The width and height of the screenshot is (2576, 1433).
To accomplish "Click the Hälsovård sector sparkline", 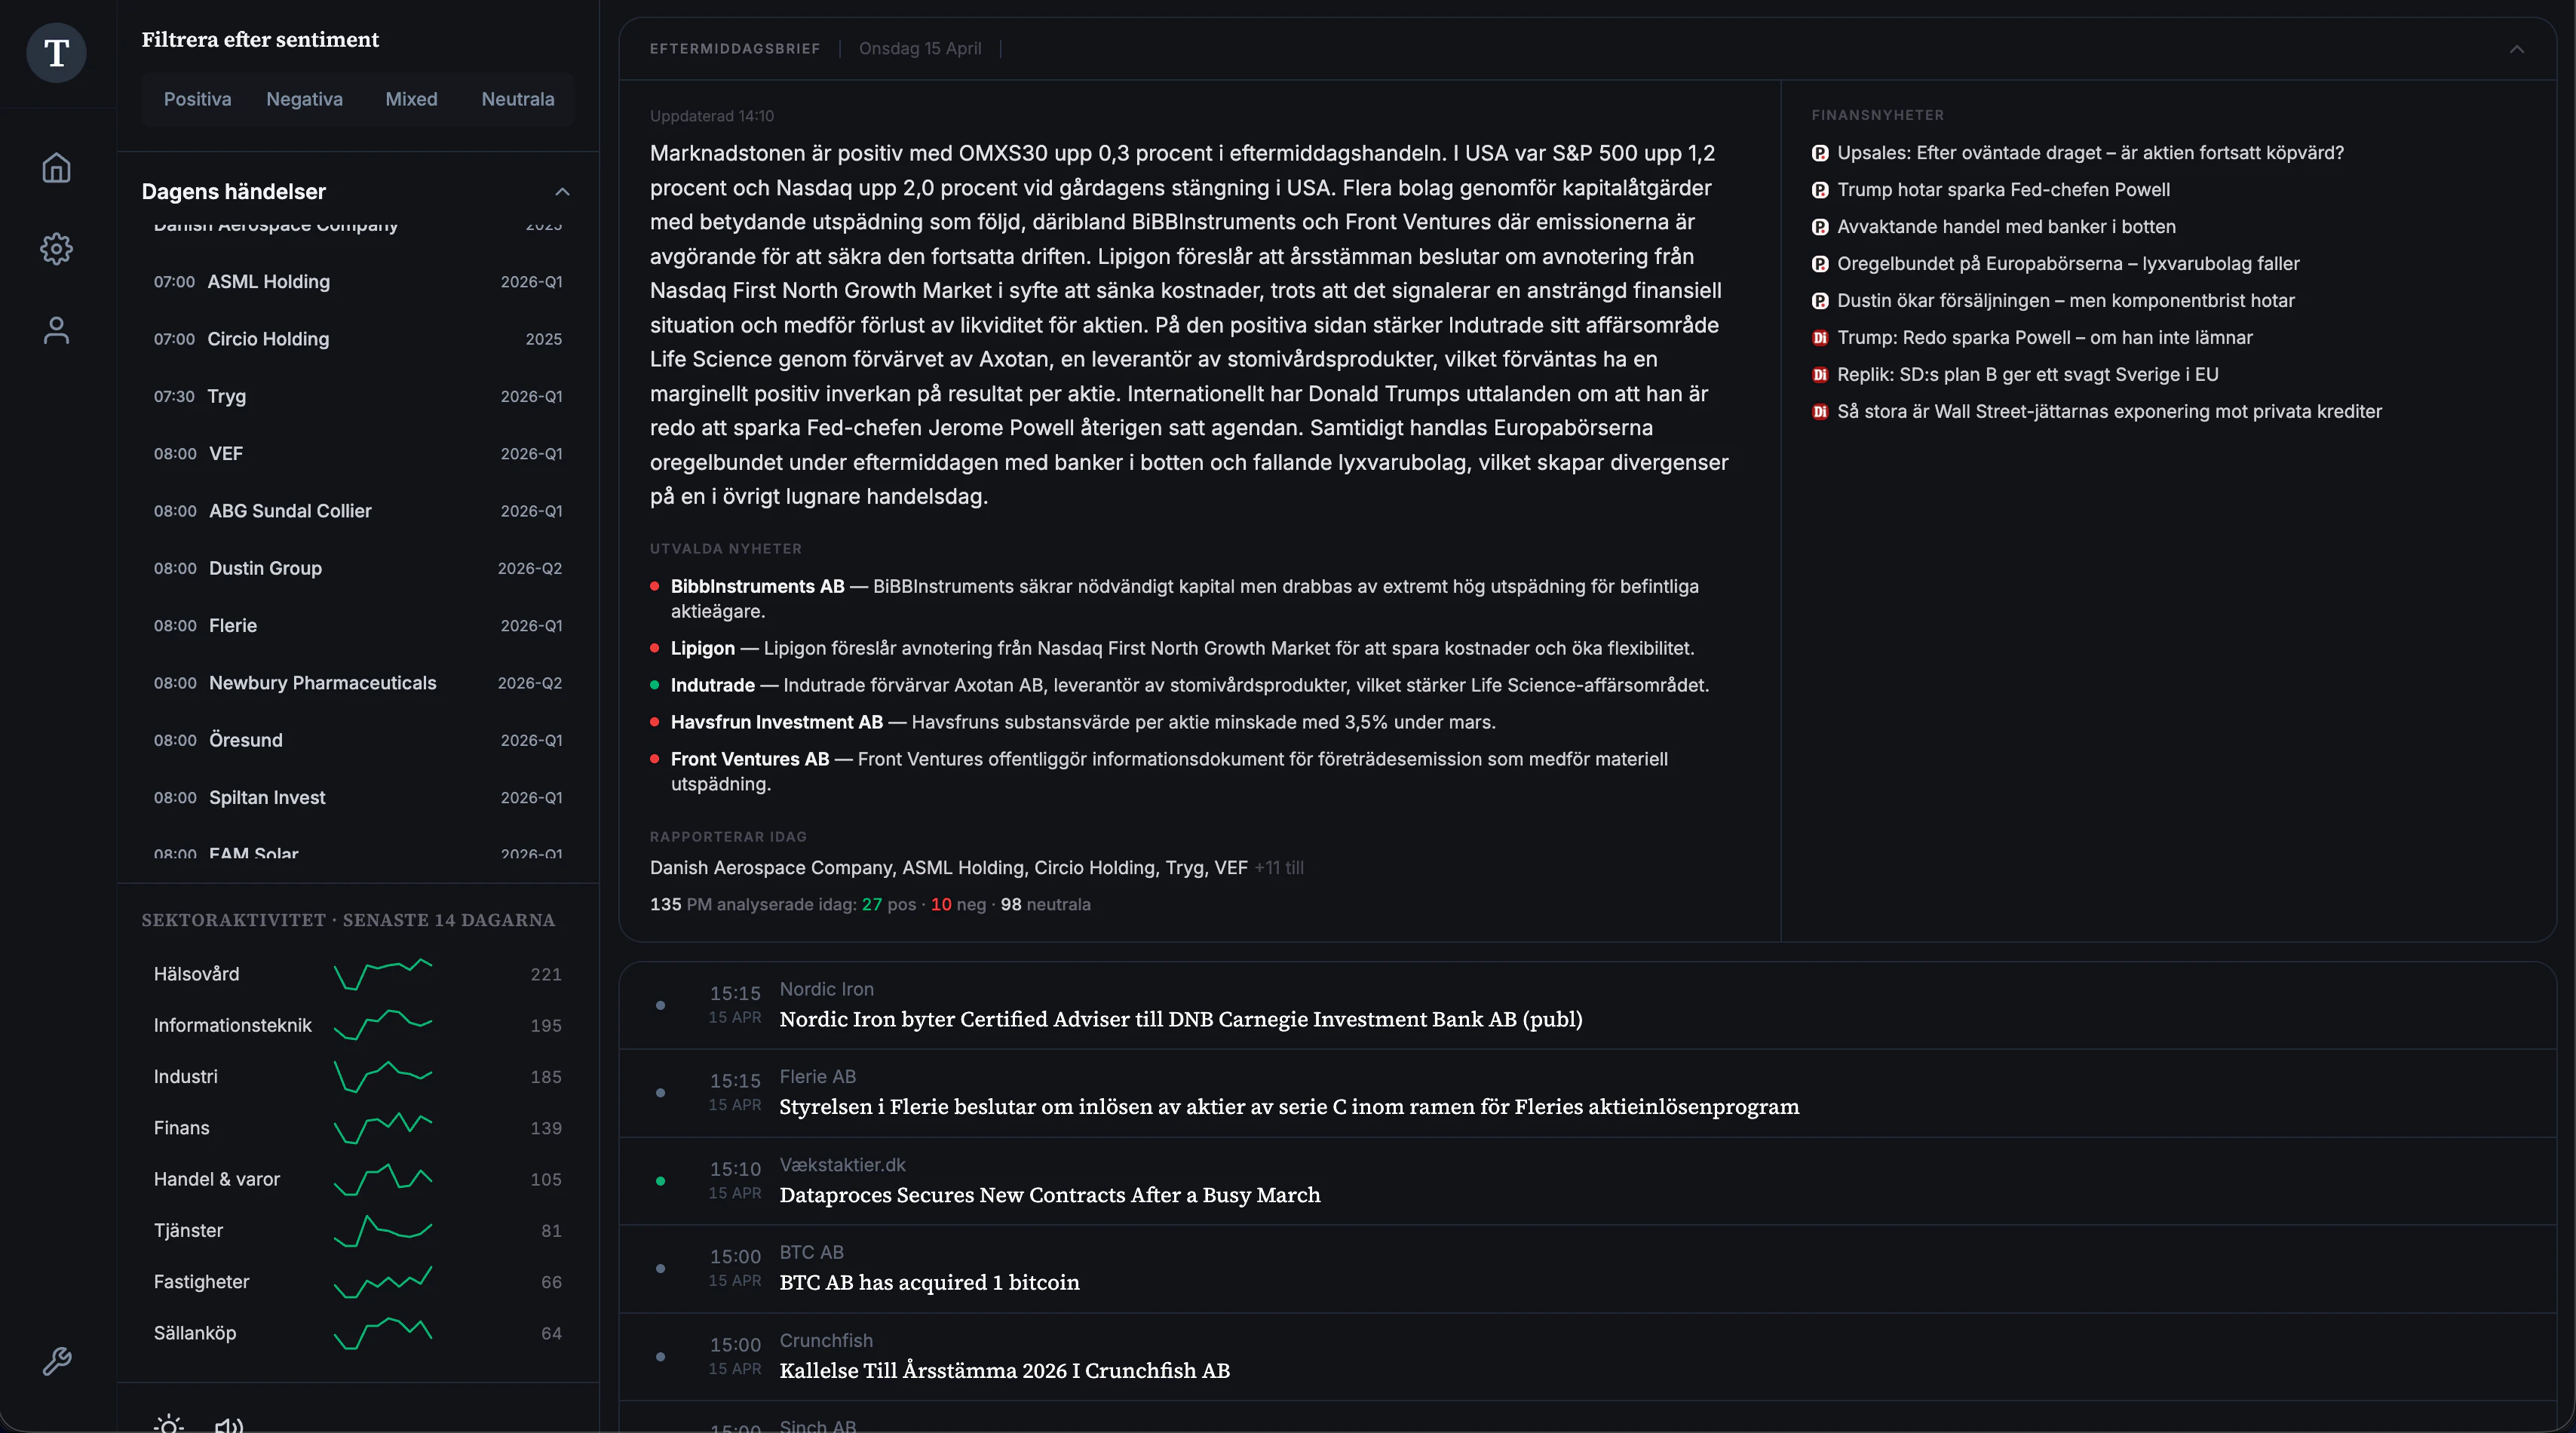I will pos(382,974).
